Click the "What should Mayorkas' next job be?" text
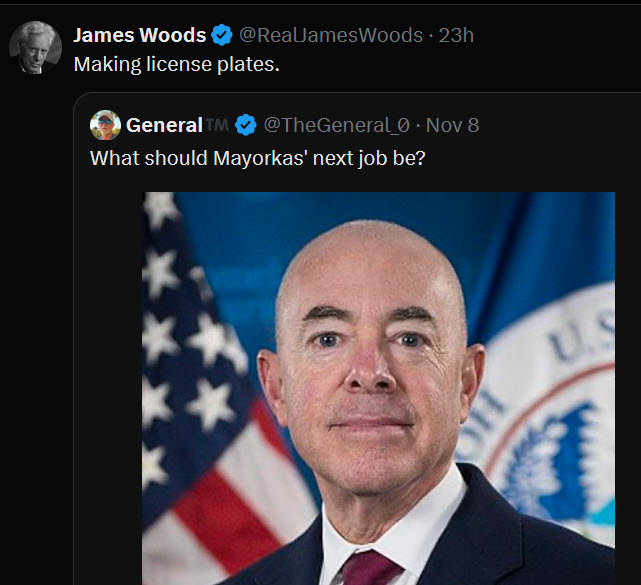This screenshot has height=585, width=641. [x=258, y=158]
